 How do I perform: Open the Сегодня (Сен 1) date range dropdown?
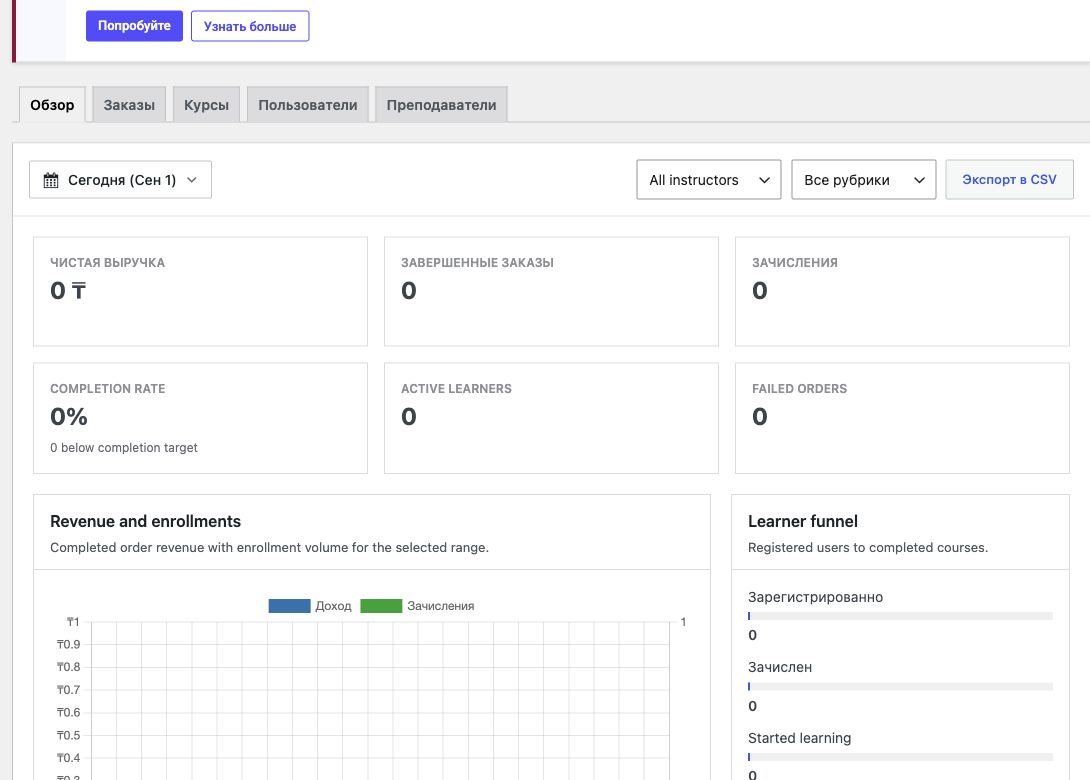(120, 180)
